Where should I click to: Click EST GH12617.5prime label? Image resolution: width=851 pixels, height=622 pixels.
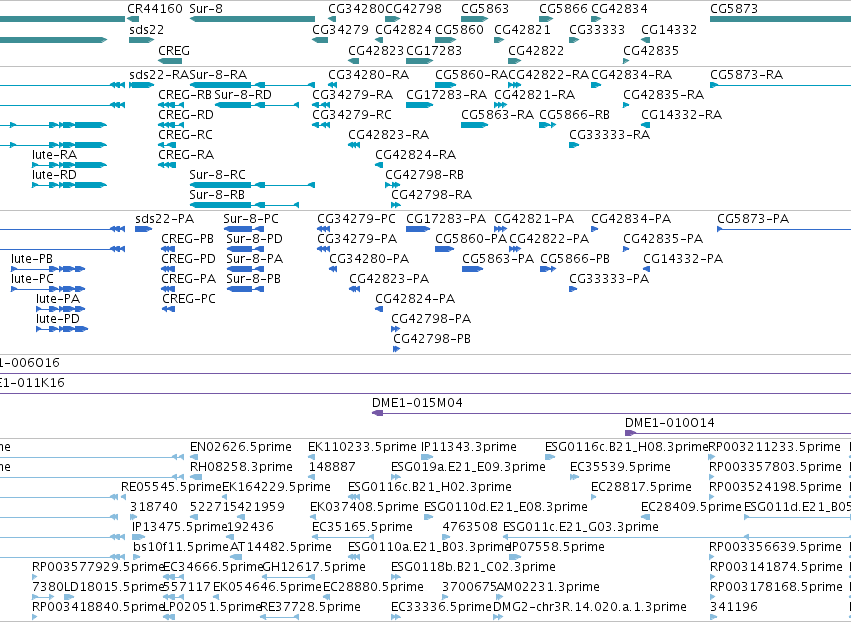click(314, 567)
